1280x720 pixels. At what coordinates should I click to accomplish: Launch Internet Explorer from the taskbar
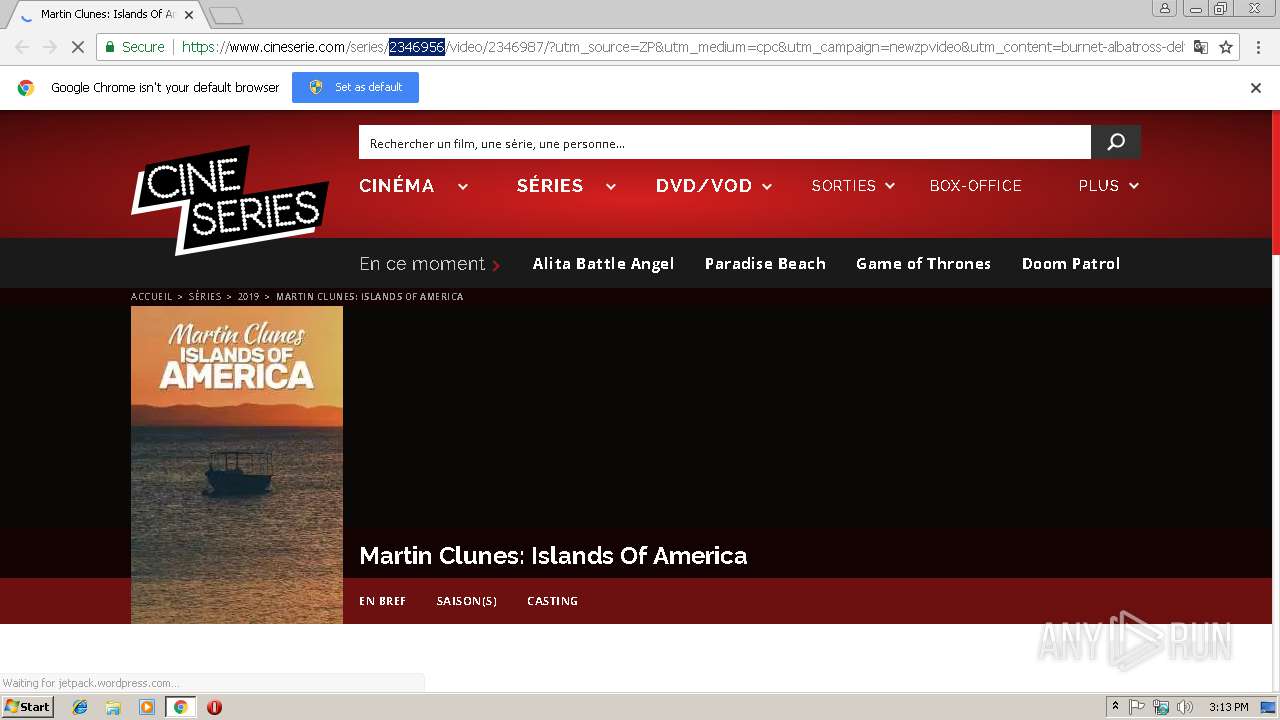[80, 707]
